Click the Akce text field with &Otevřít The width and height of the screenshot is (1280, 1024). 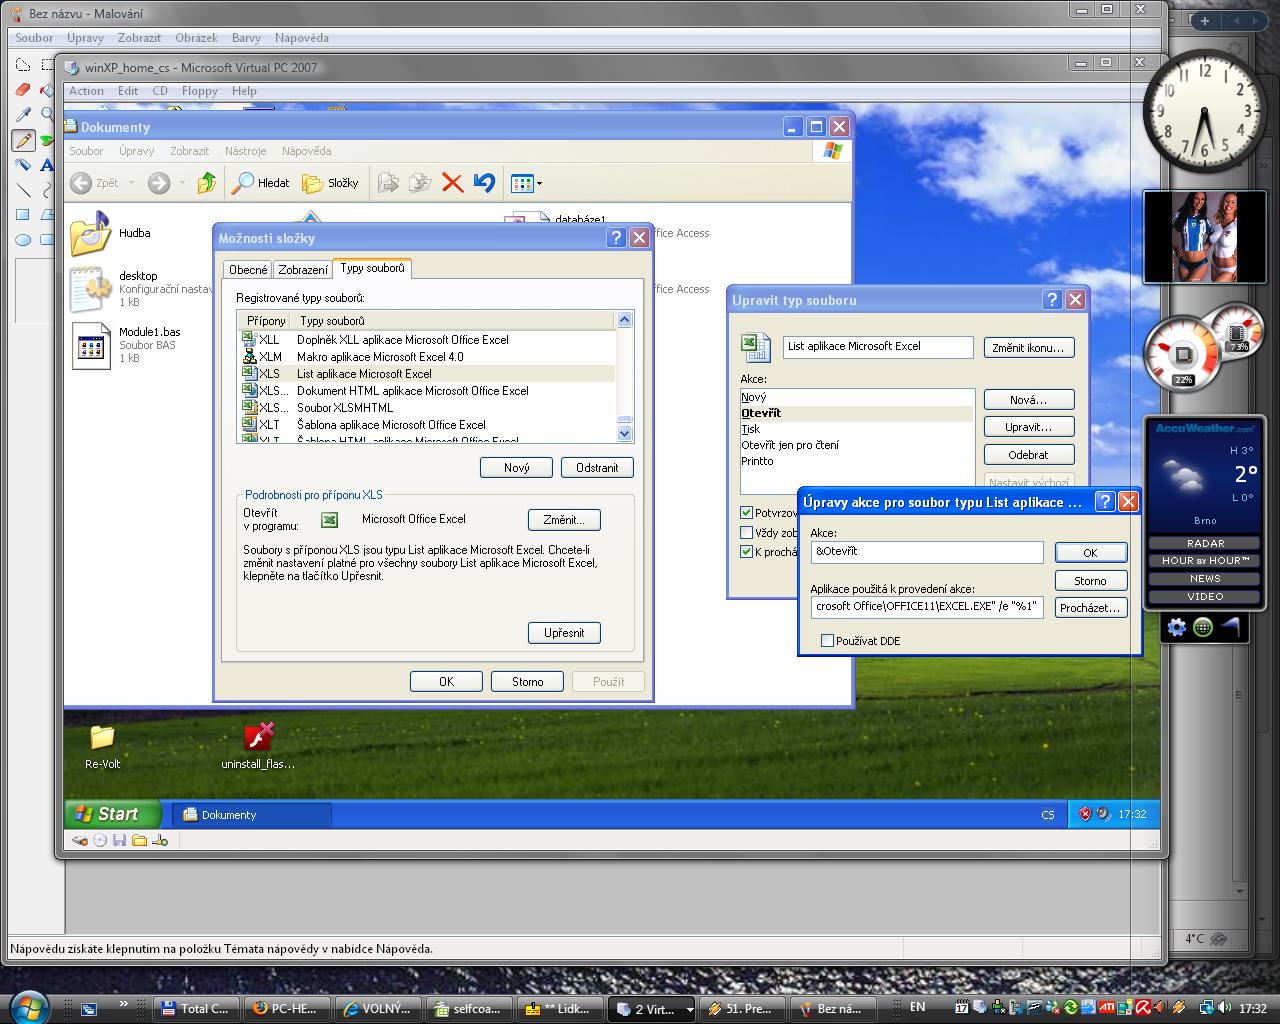coord(926,552)
